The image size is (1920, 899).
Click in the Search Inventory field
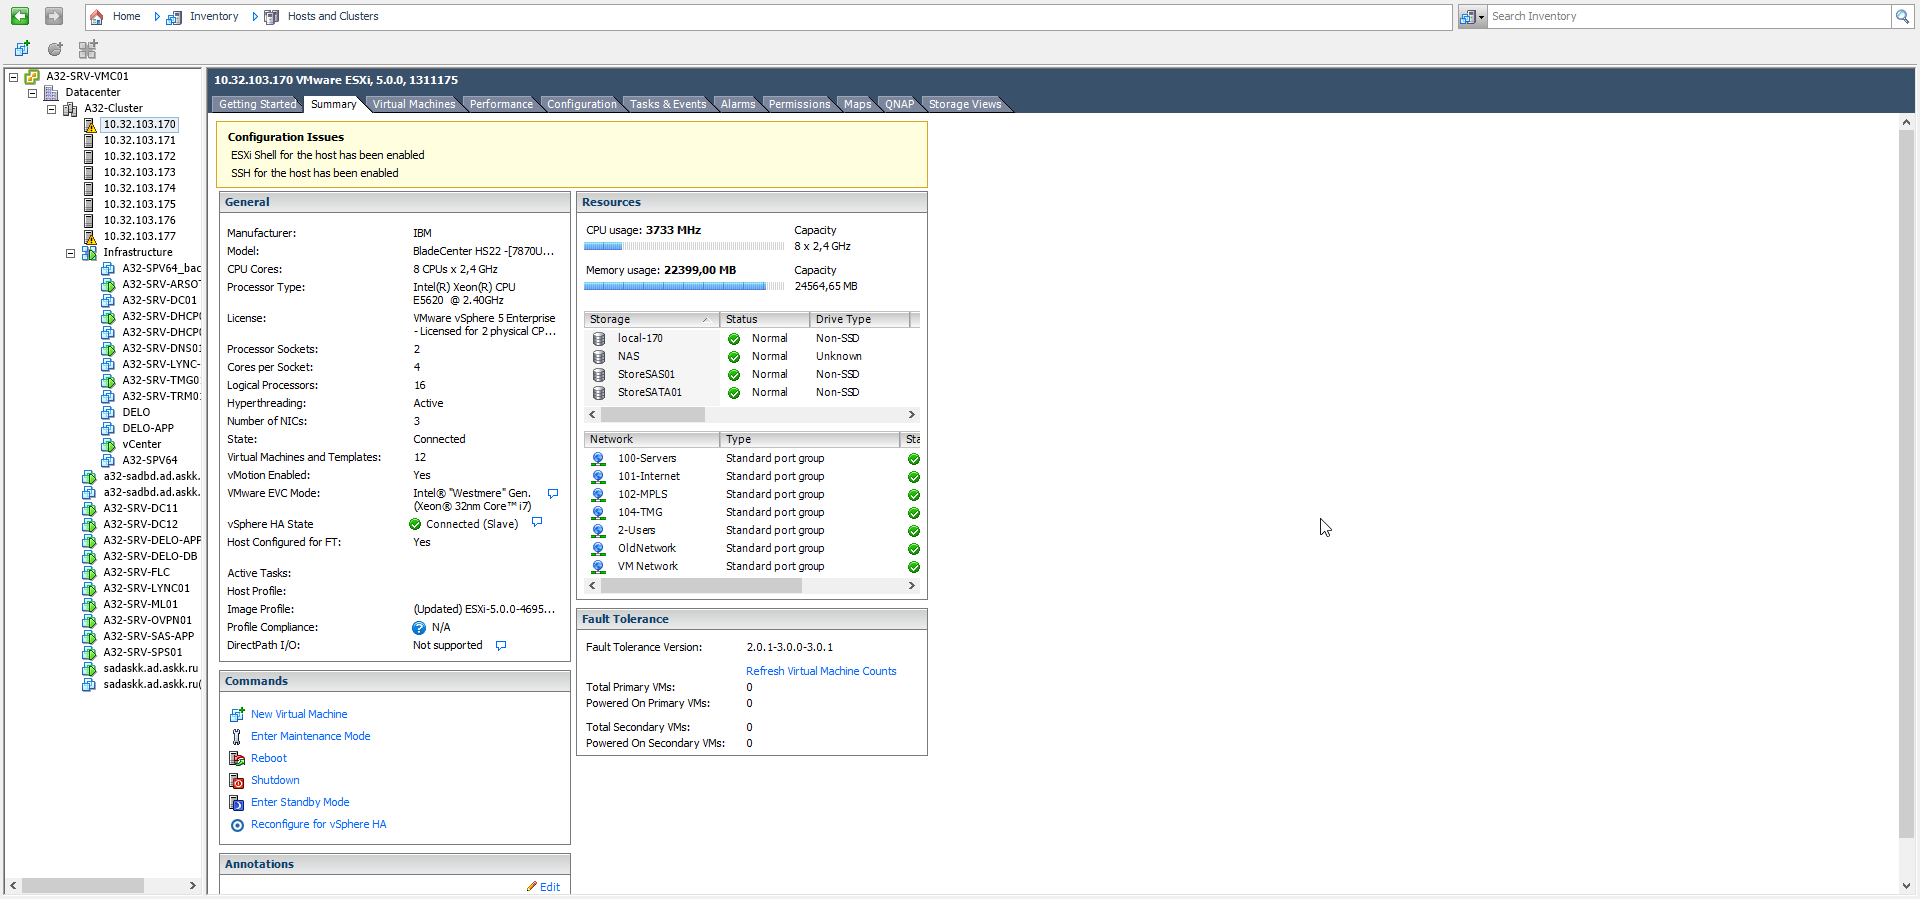(x=1689, y=16)
